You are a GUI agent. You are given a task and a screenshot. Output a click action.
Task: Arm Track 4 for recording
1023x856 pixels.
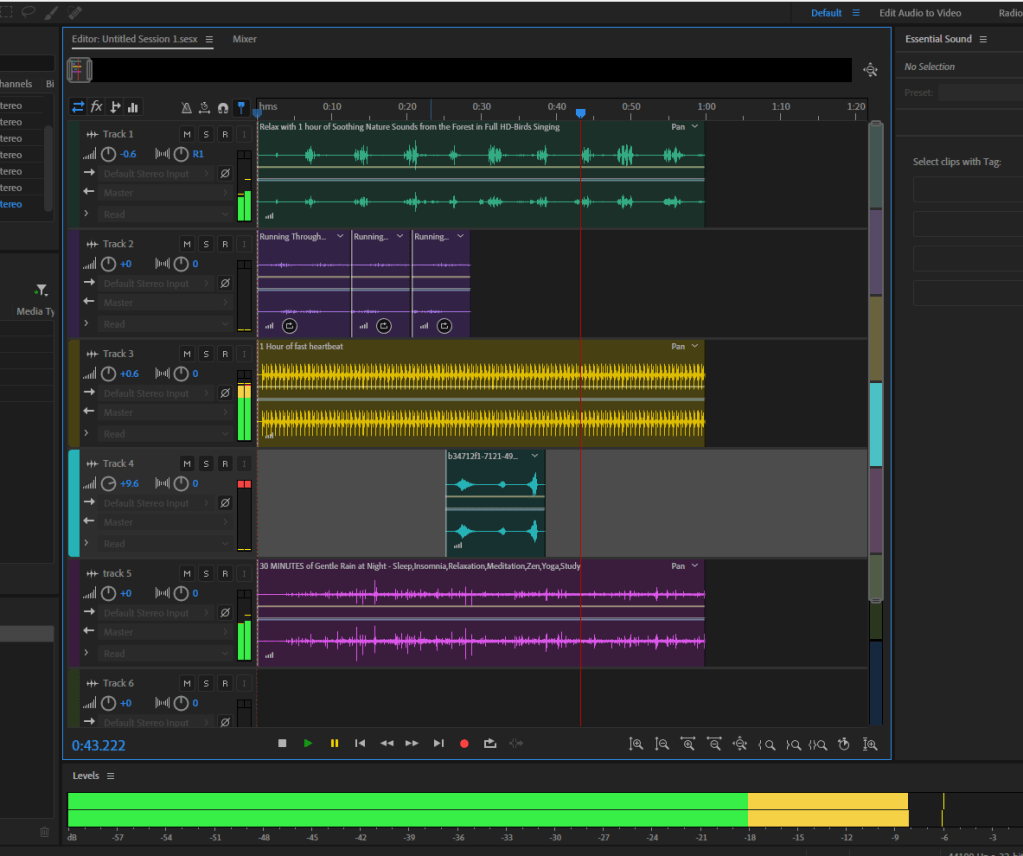225,464
